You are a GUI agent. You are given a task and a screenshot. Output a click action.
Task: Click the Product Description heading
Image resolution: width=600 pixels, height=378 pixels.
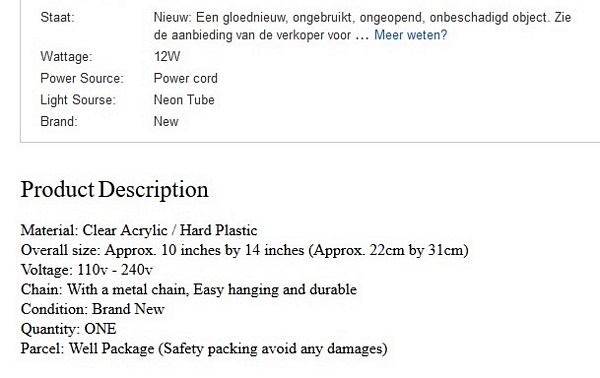pos(114,190)
